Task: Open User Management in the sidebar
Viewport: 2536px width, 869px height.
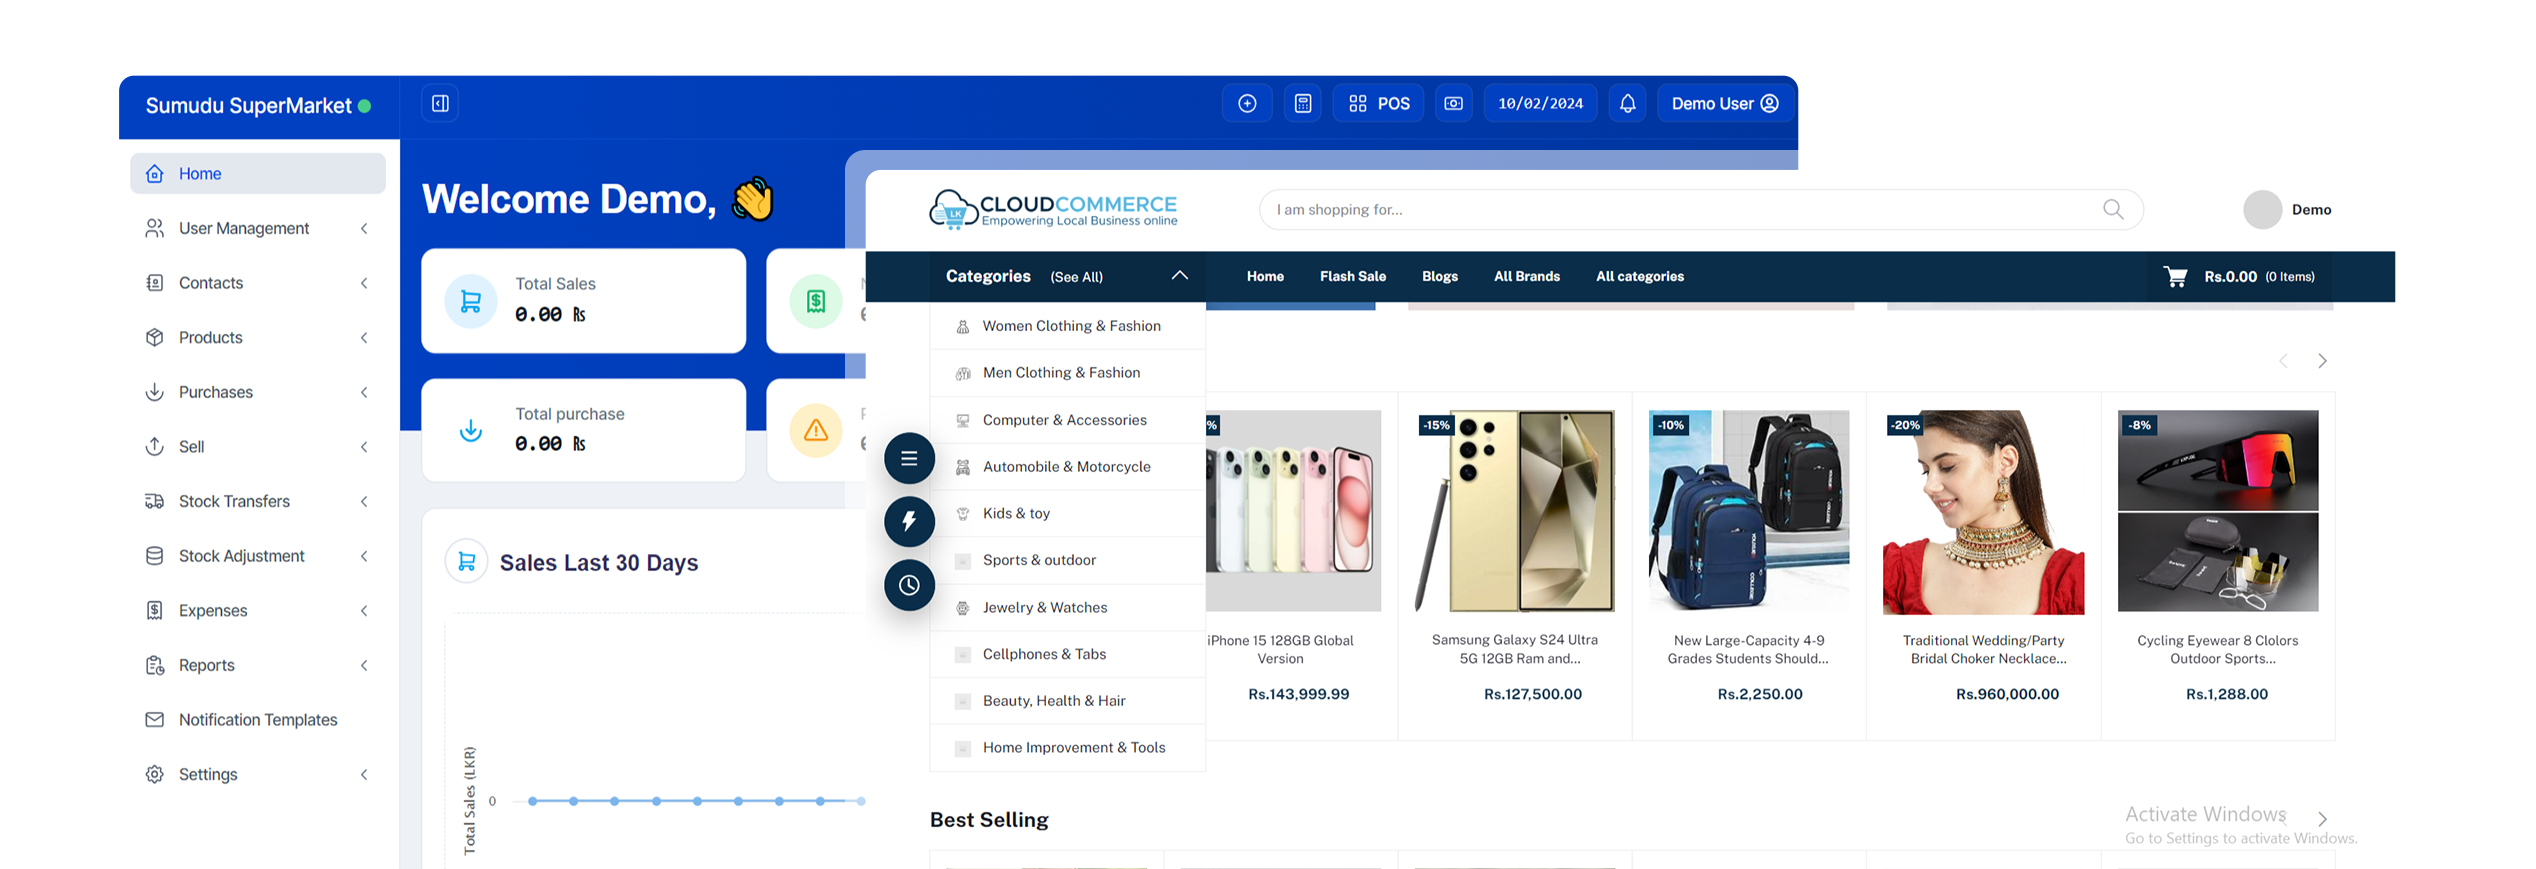Action: pyautogui.click(x=258, y=228)
